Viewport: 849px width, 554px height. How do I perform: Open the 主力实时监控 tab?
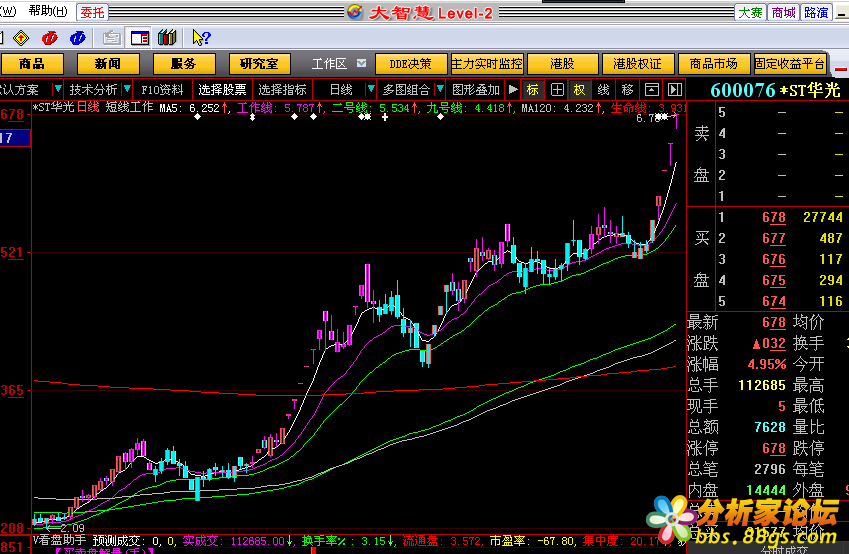click(x=487, y=64)
